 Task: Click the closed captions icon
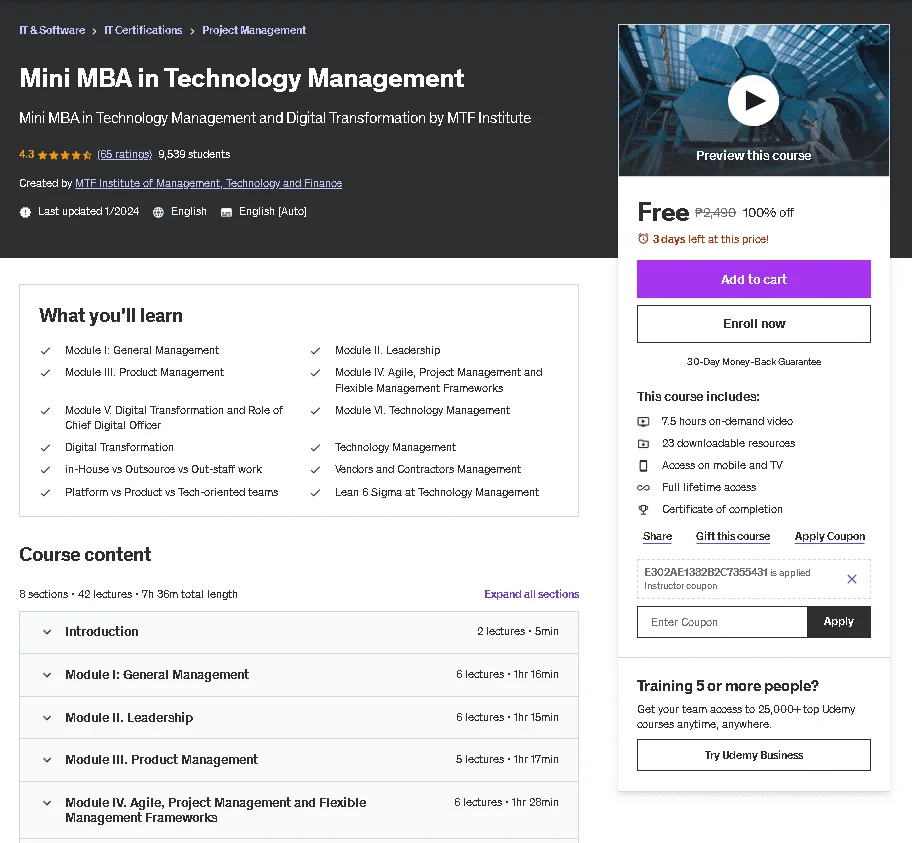226,212
